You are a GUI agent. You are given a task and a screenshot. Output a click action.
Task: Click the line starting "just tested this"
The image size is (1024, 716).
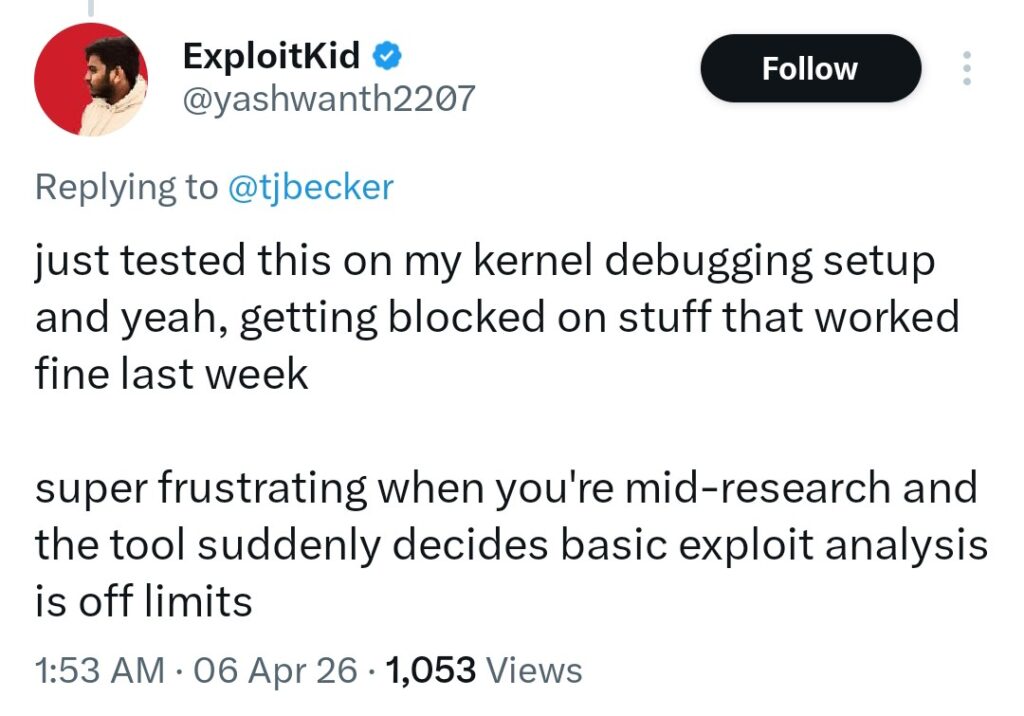click(485, 262)
